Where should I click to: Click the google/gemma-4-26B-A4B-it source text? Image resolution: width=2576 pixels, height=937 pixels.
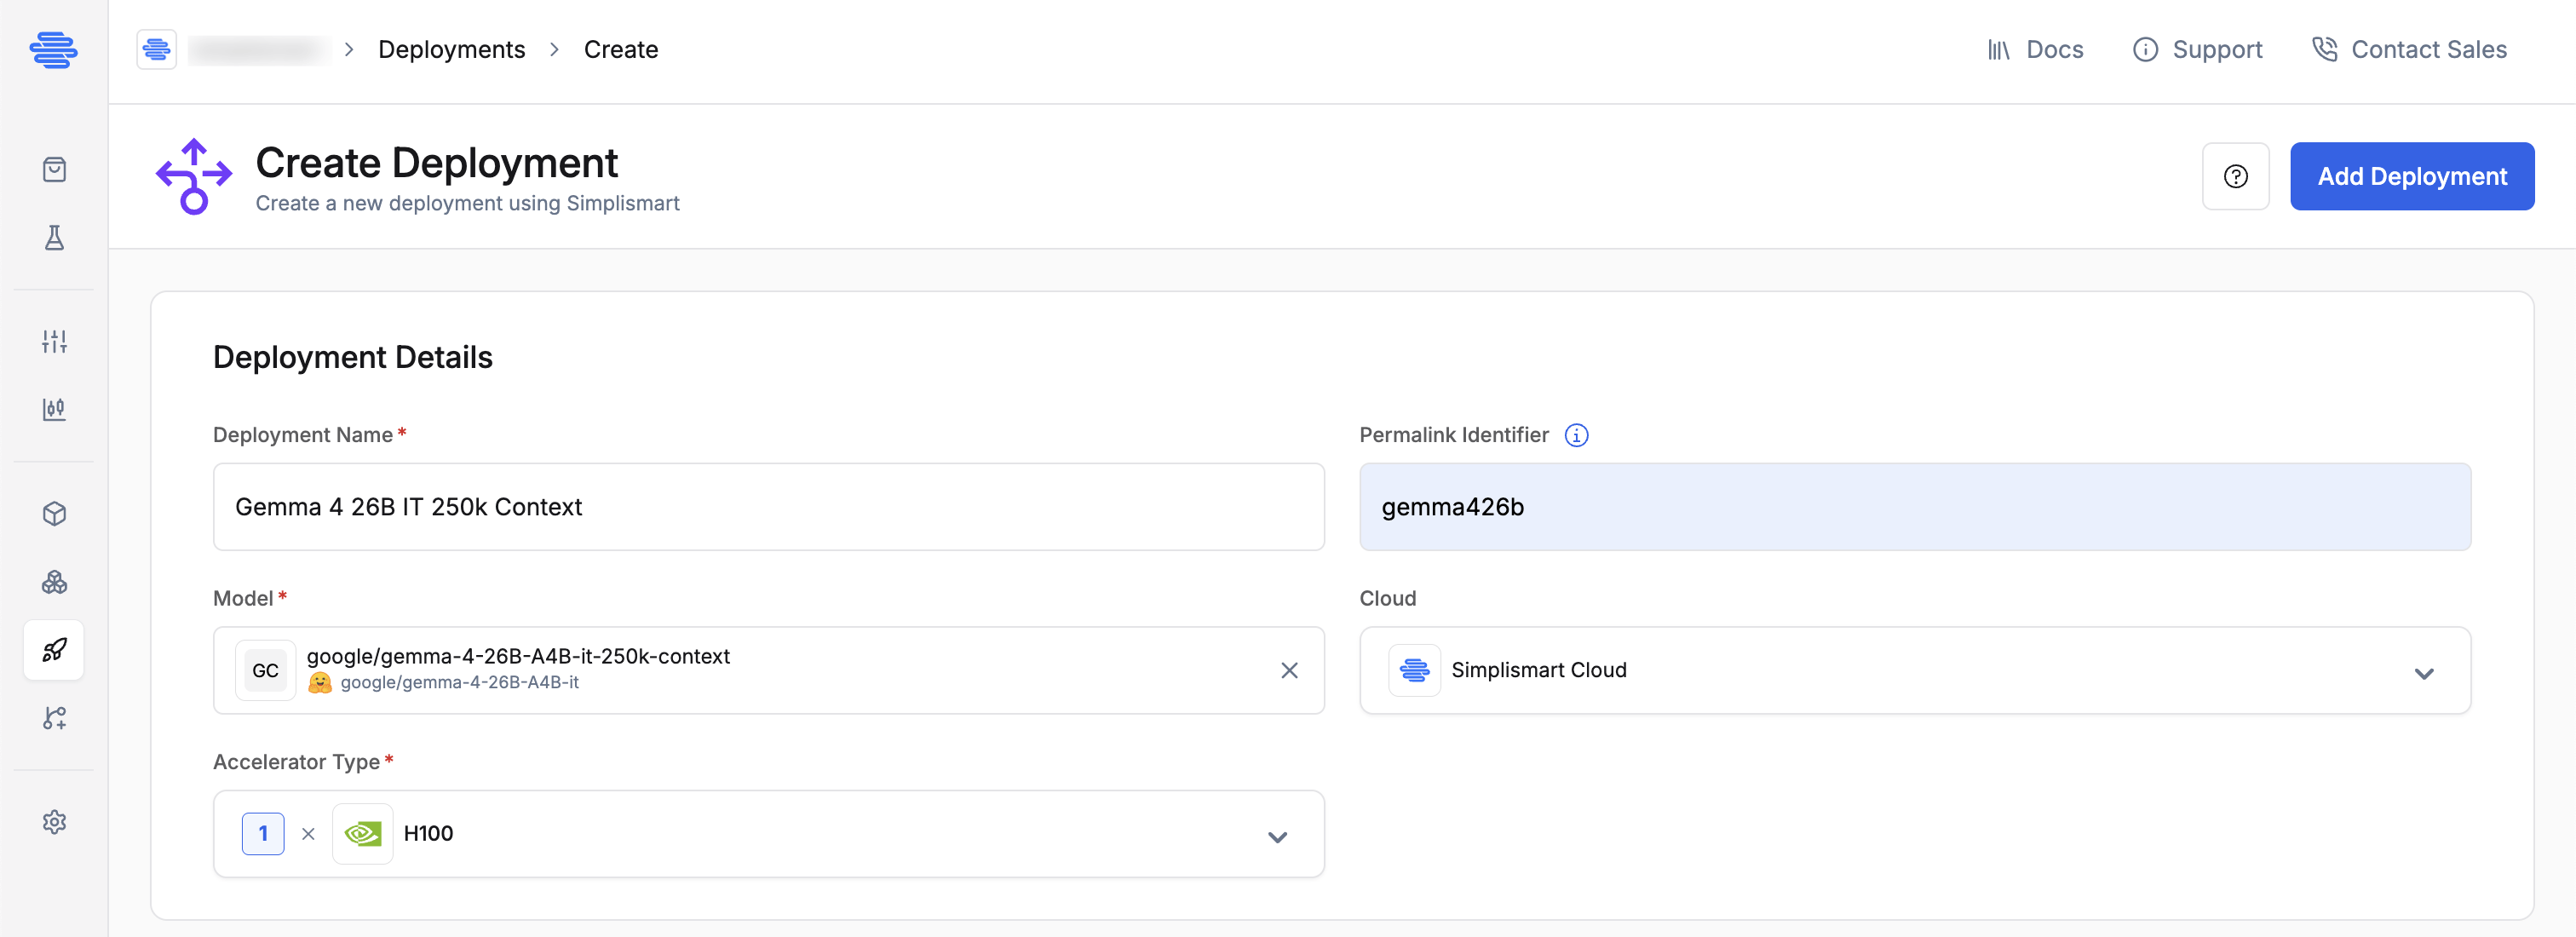coord(459,682)
